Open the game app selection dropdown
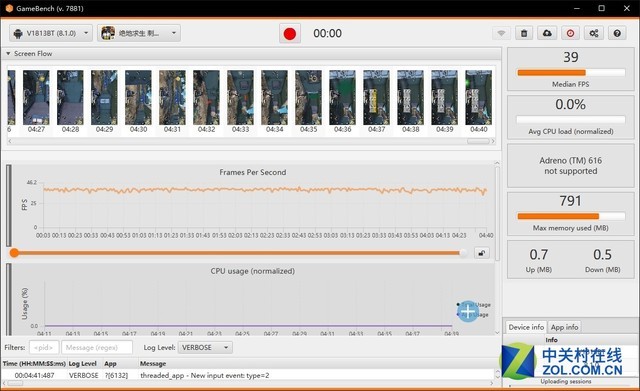Viewport: 640px width, 391px height. click(x=139, y=33)
